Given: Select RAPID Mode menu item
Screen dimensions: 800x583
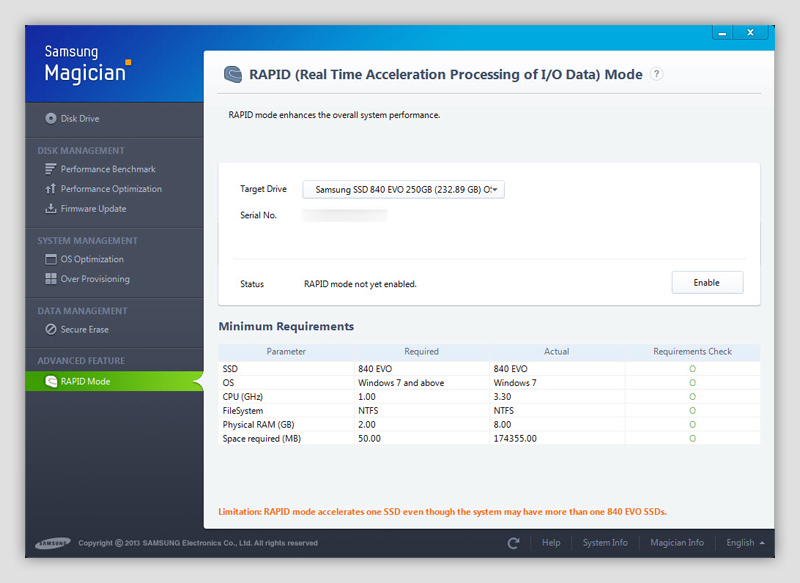Looking at the screenshot, I should pos(114,381).
